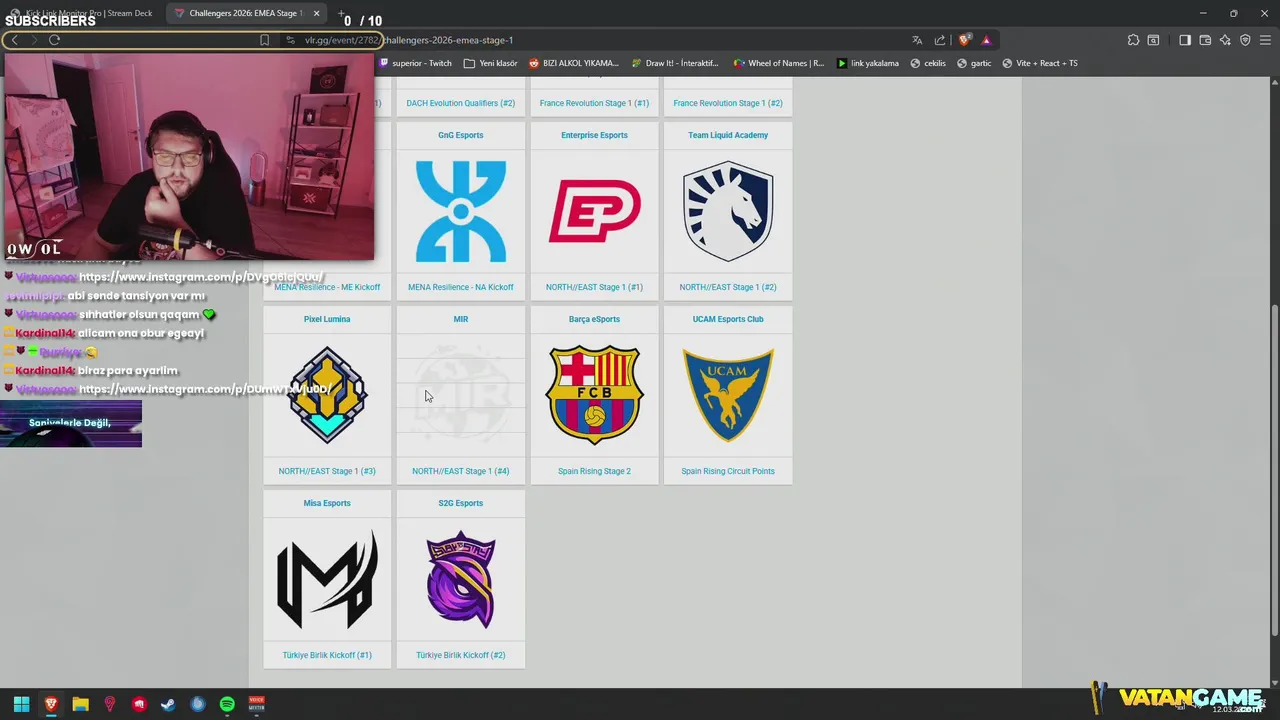Open Leo AI sparkle icon
Image resolution: width=1280 pixels, height=720 pixels.
click(x=1225, y=40)
